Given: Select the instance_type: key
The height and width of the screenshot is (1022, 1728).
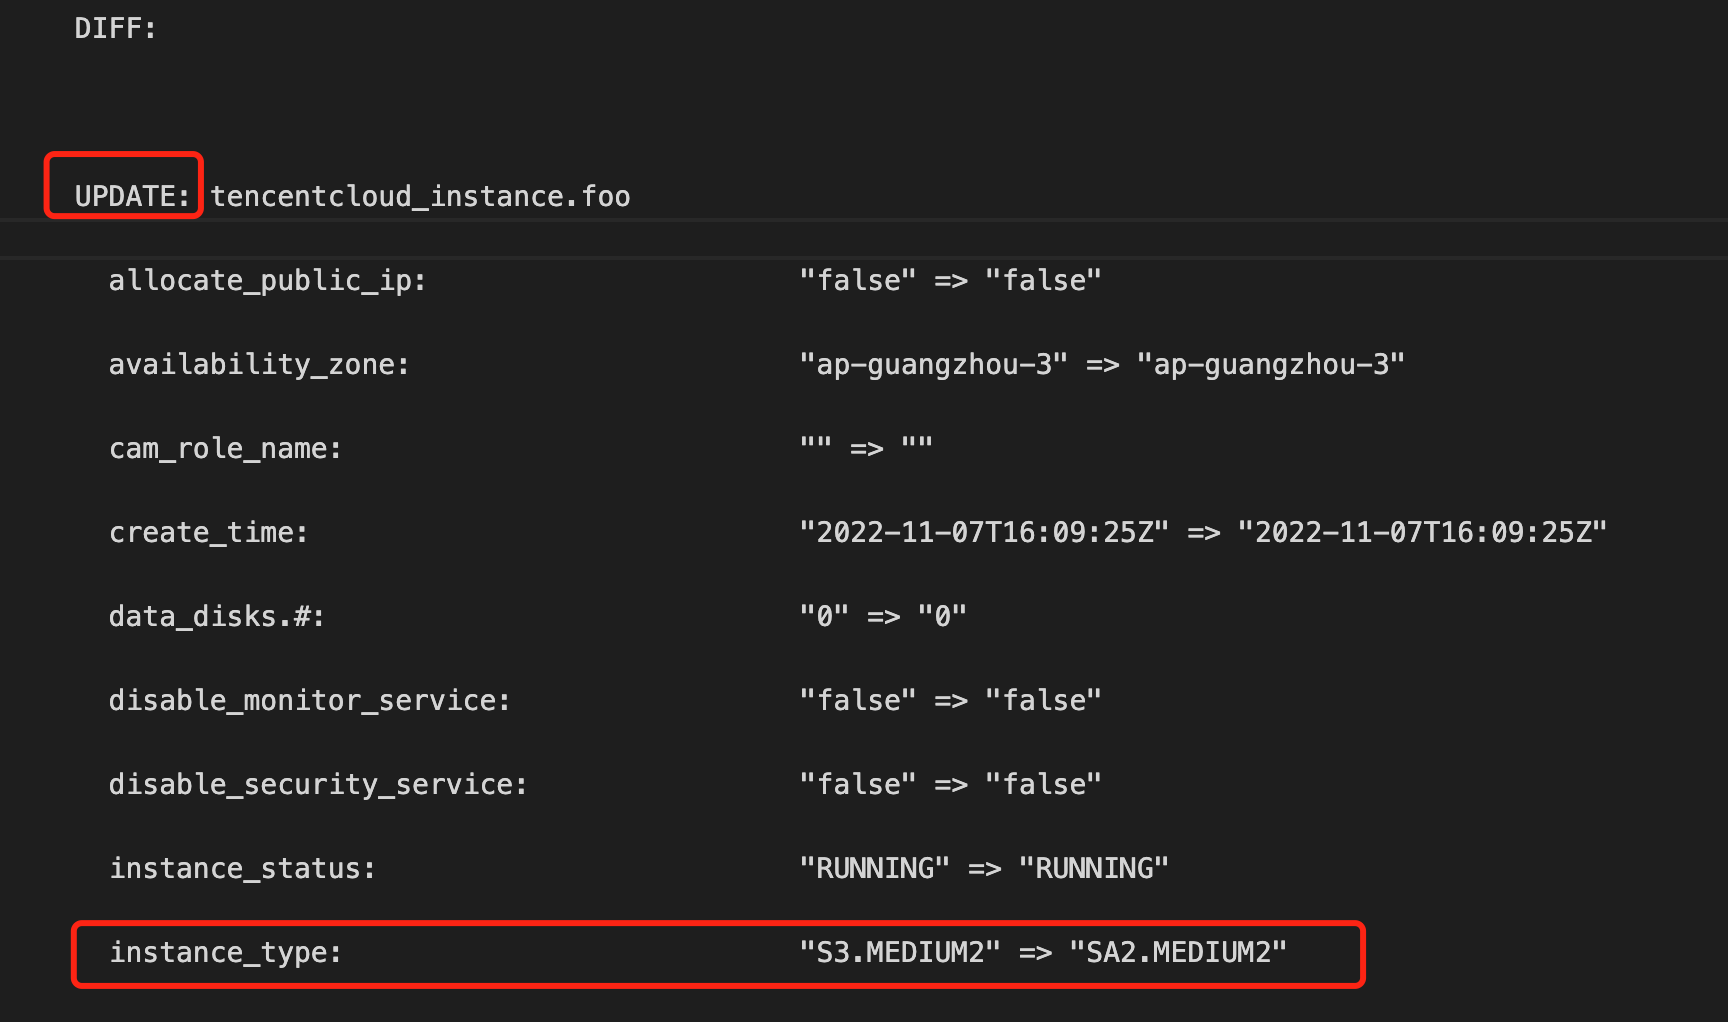Looking at the screenshot, I should coord(225,953).
